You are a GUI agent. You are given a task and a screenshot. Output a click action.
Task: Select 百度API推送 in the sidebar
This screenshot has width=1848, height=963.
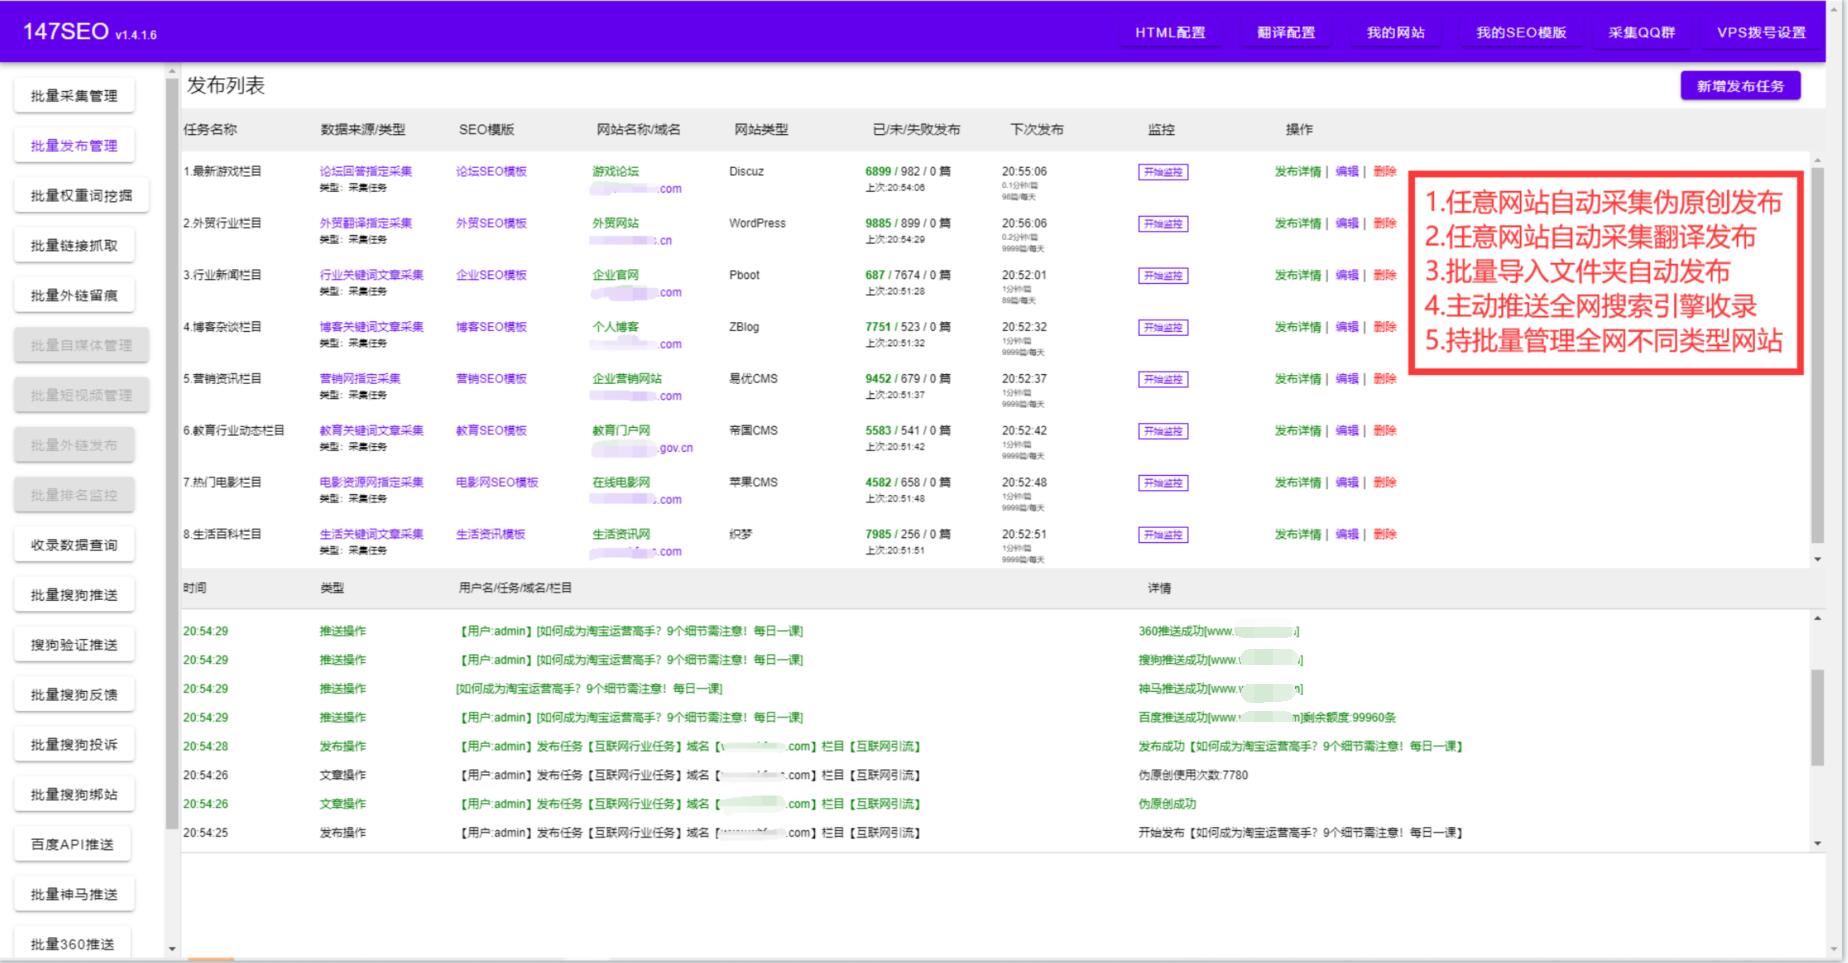click(74, 844)
